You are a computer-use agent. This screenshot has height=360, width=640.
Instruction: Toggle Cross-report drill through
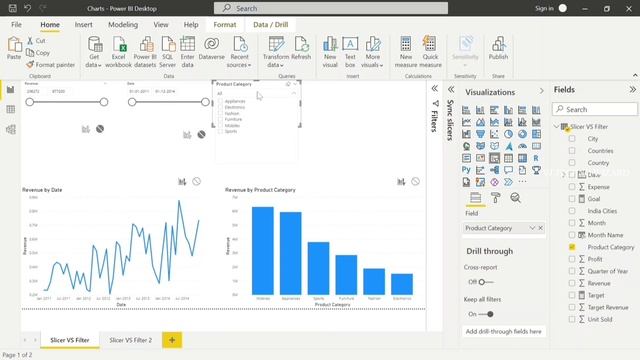486,282
